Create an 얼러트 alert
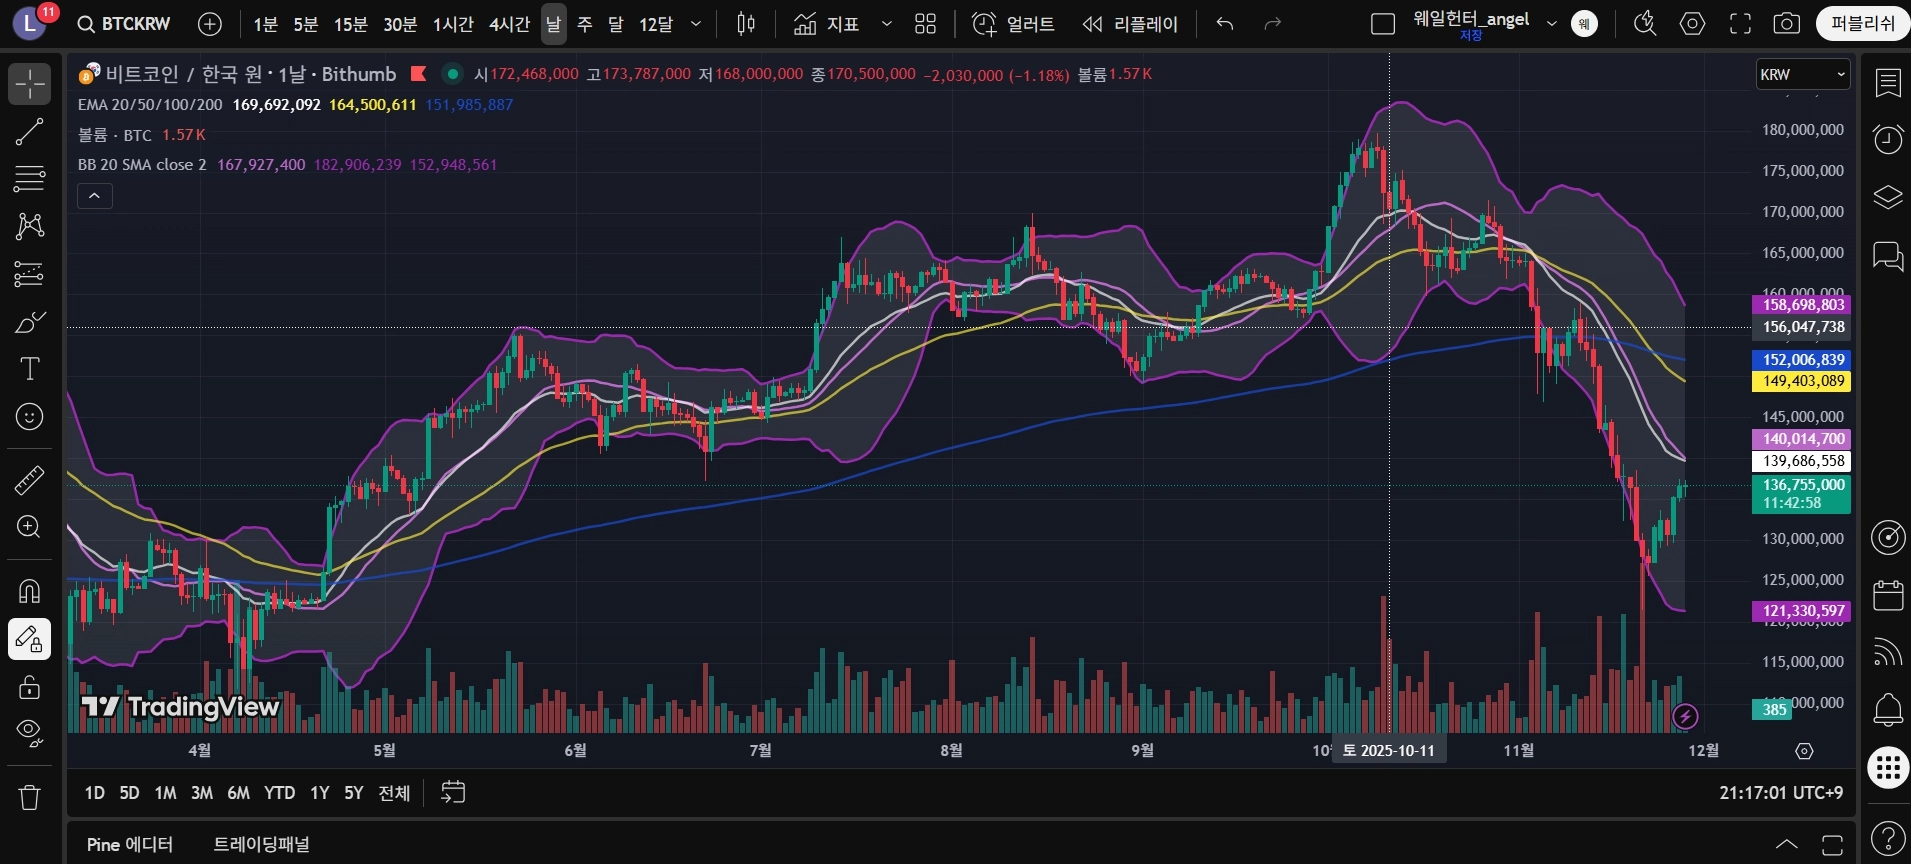Viewport: 1911px width, 864px height. (x=1013, y=24)
